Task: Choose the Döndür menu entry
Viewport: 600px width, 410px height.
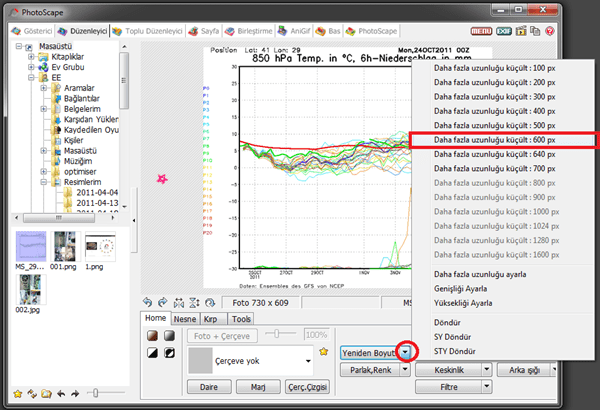Action: click(447, 323)
